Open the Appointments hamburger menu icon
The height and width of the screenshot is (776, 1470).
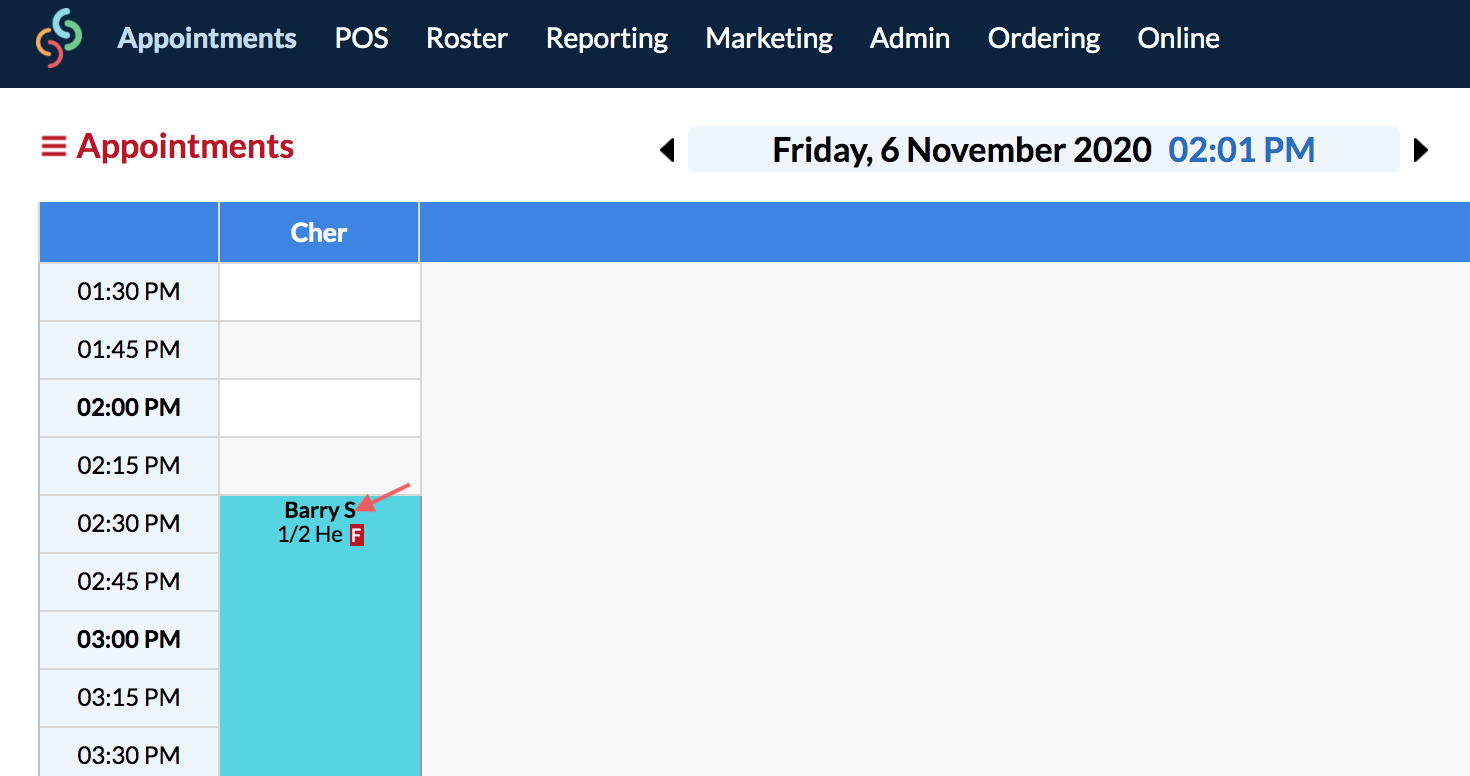click(52, 146)
